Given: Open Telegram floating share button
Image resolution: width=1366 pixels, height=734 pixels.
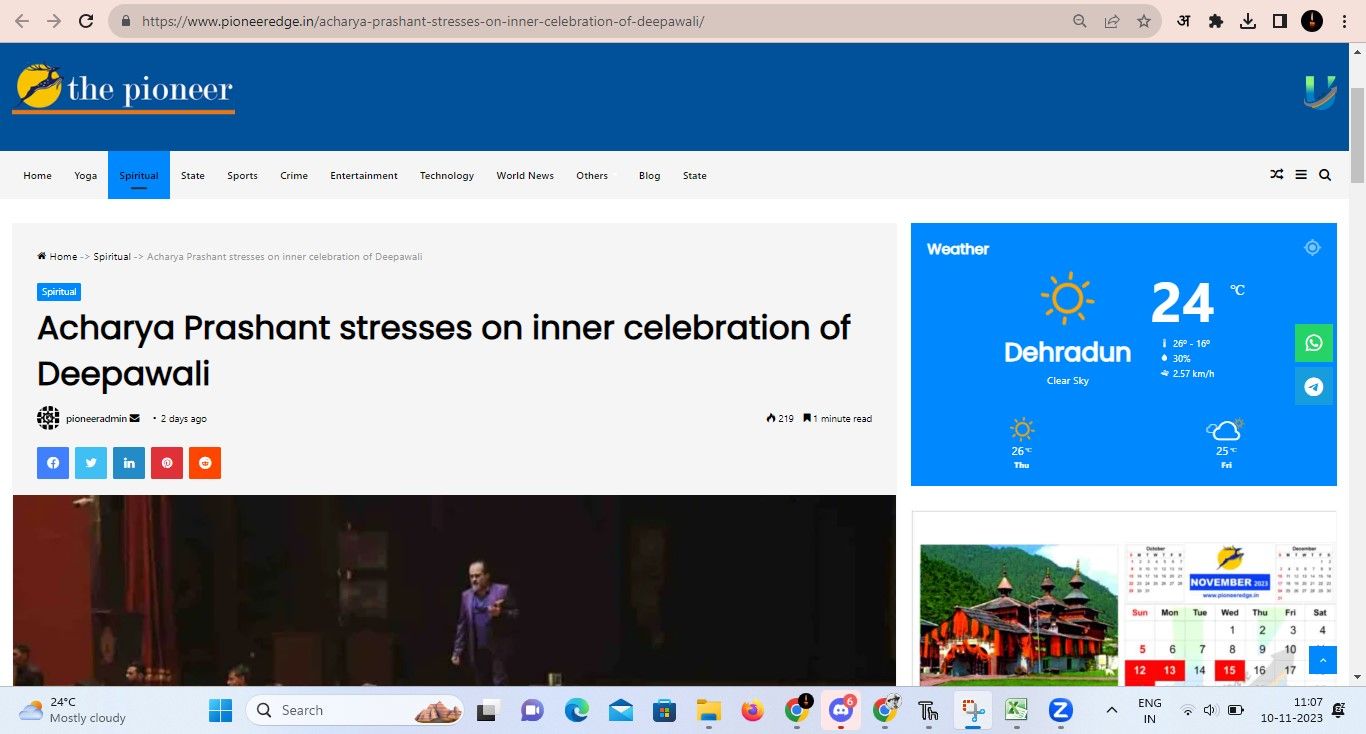Looking at the screenshot, I should 1313,387.
